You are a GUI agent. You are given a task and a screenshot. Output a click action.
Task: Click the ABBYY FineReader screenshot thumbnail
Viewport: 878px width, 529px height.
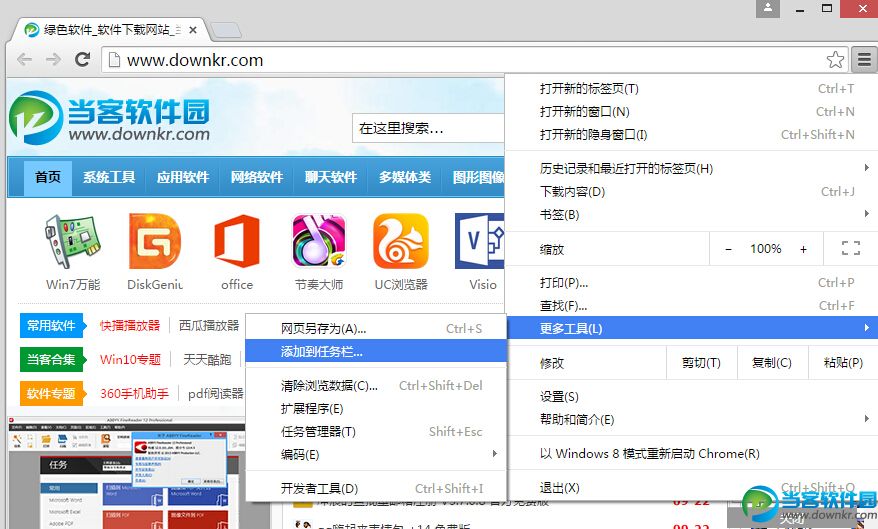(126, 472)
